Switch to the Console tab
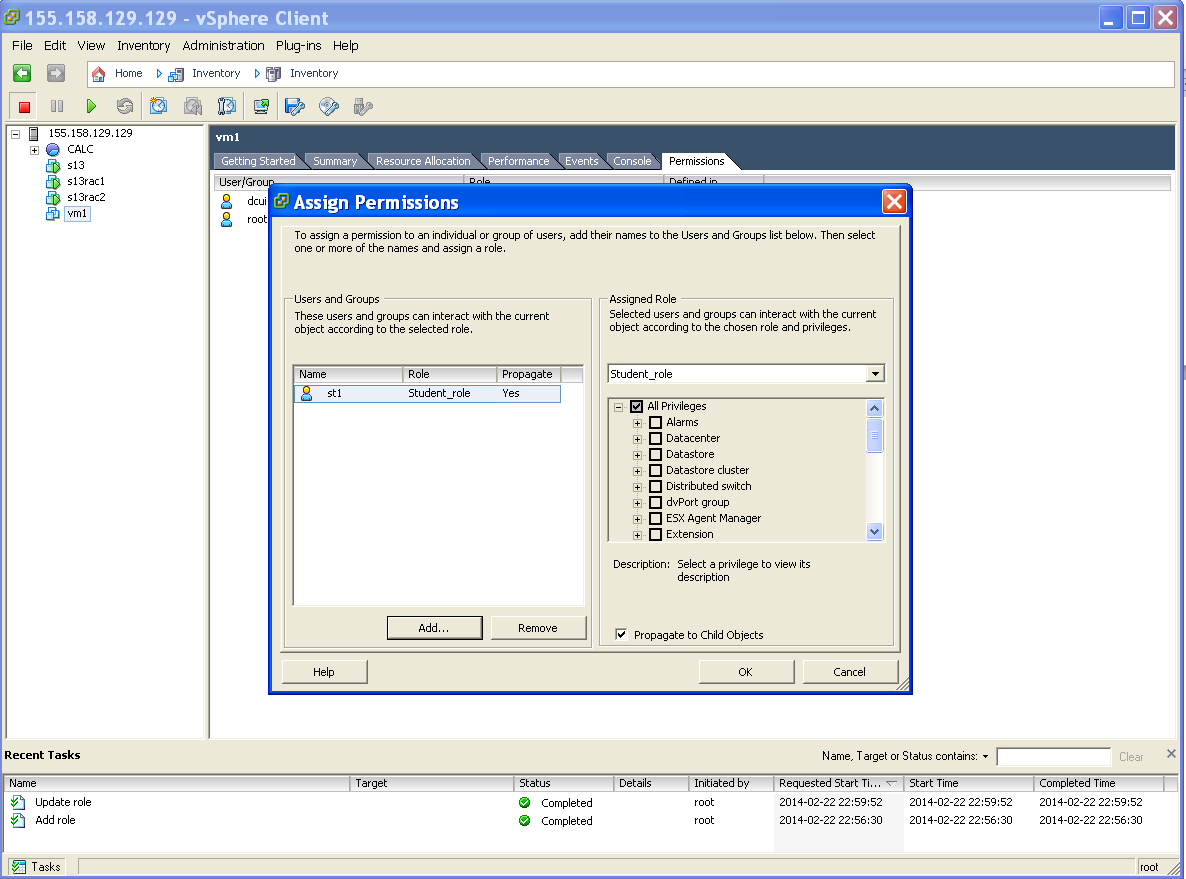 632,161
